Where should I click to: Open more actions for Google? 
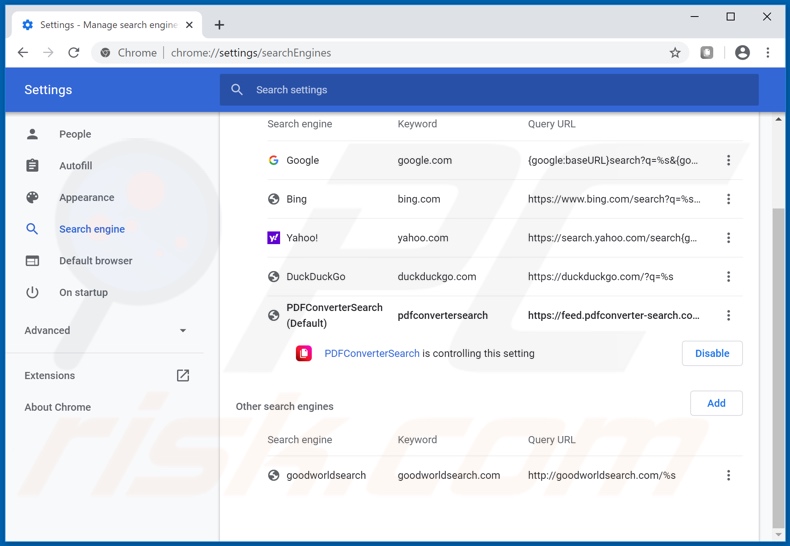point(728,160)
